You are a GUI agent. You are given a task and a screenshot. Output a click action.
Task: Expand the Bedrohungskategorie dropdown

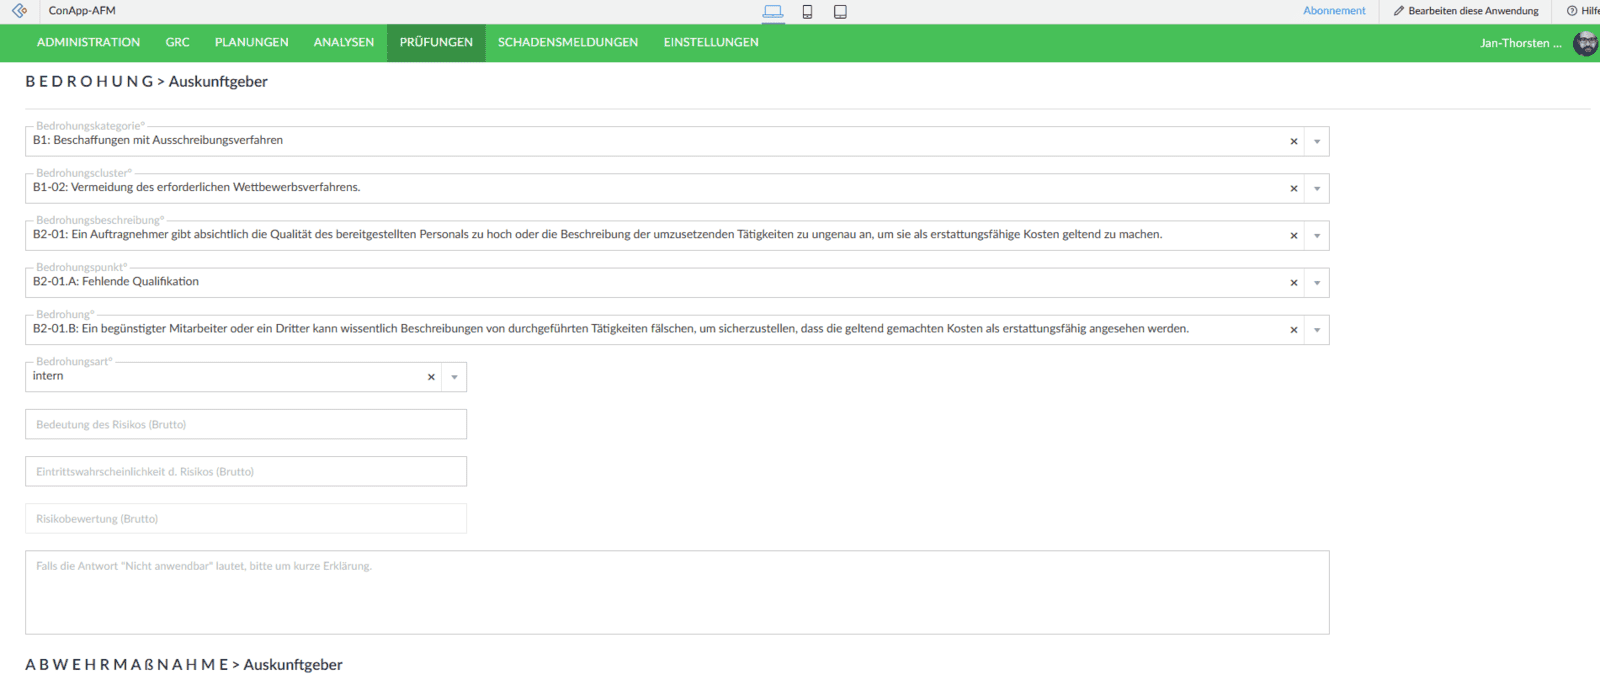tap(1317, 142)
